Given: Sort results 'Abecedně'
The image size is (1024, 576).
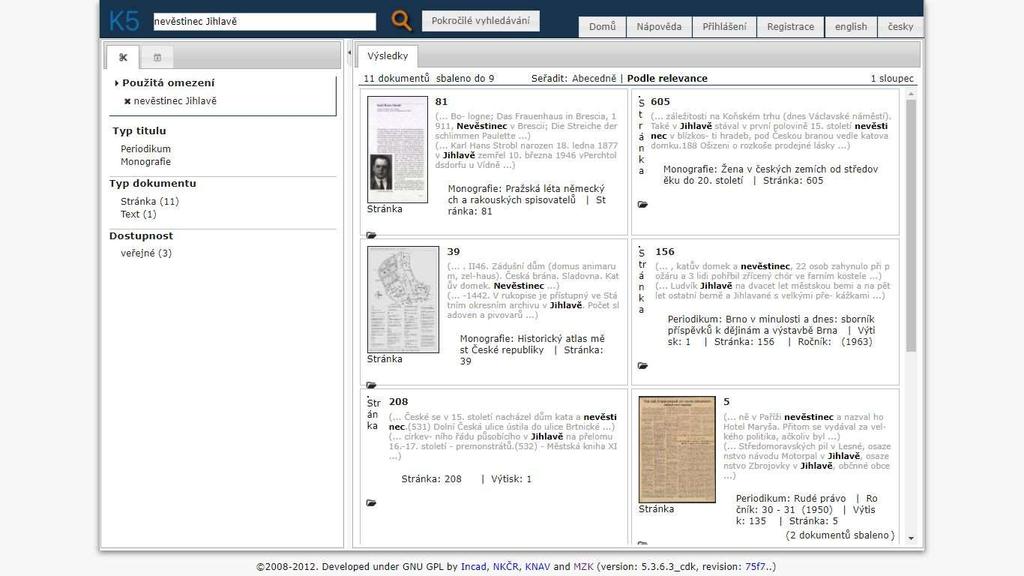Looking at the screenshot, I should (x=594, y=78).
